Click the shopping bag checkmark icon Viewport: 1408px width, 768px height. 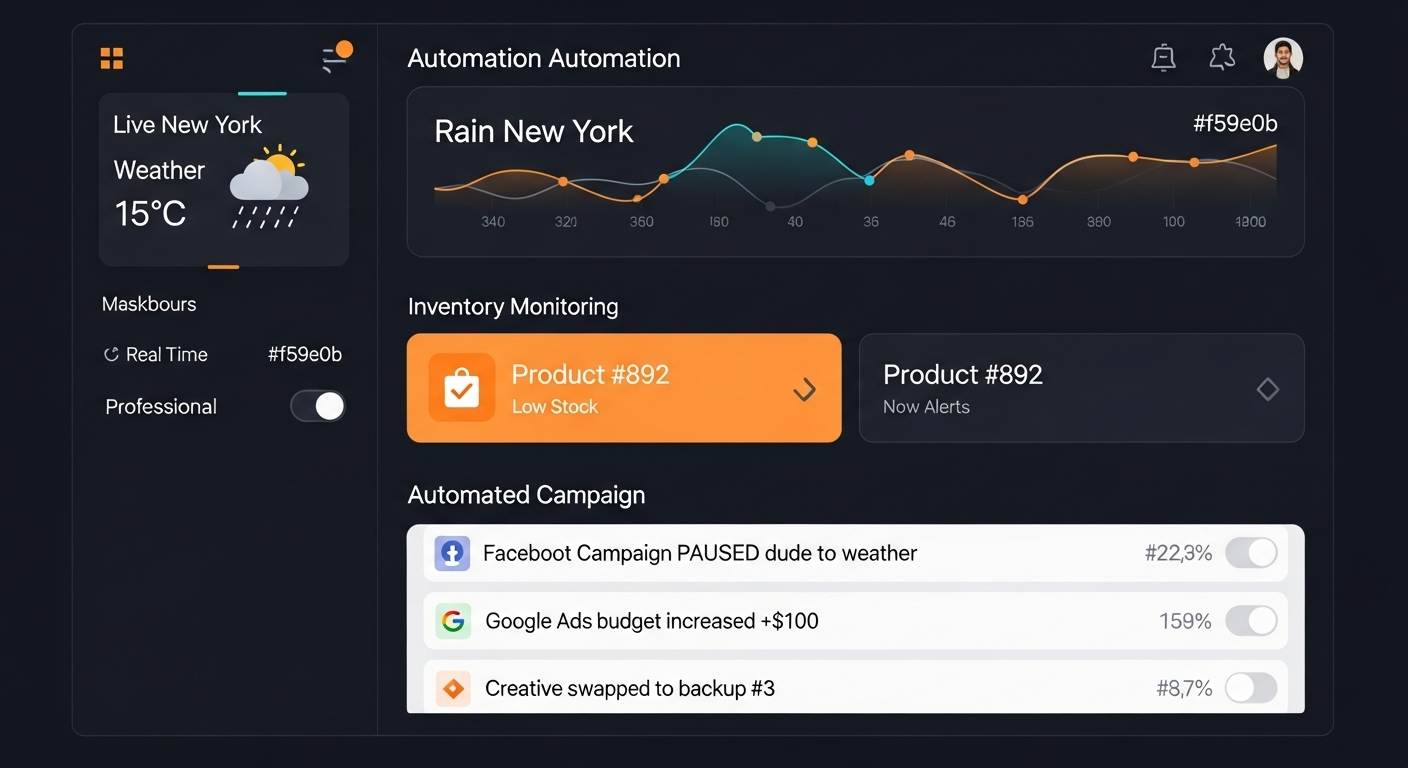pos(461,388)
